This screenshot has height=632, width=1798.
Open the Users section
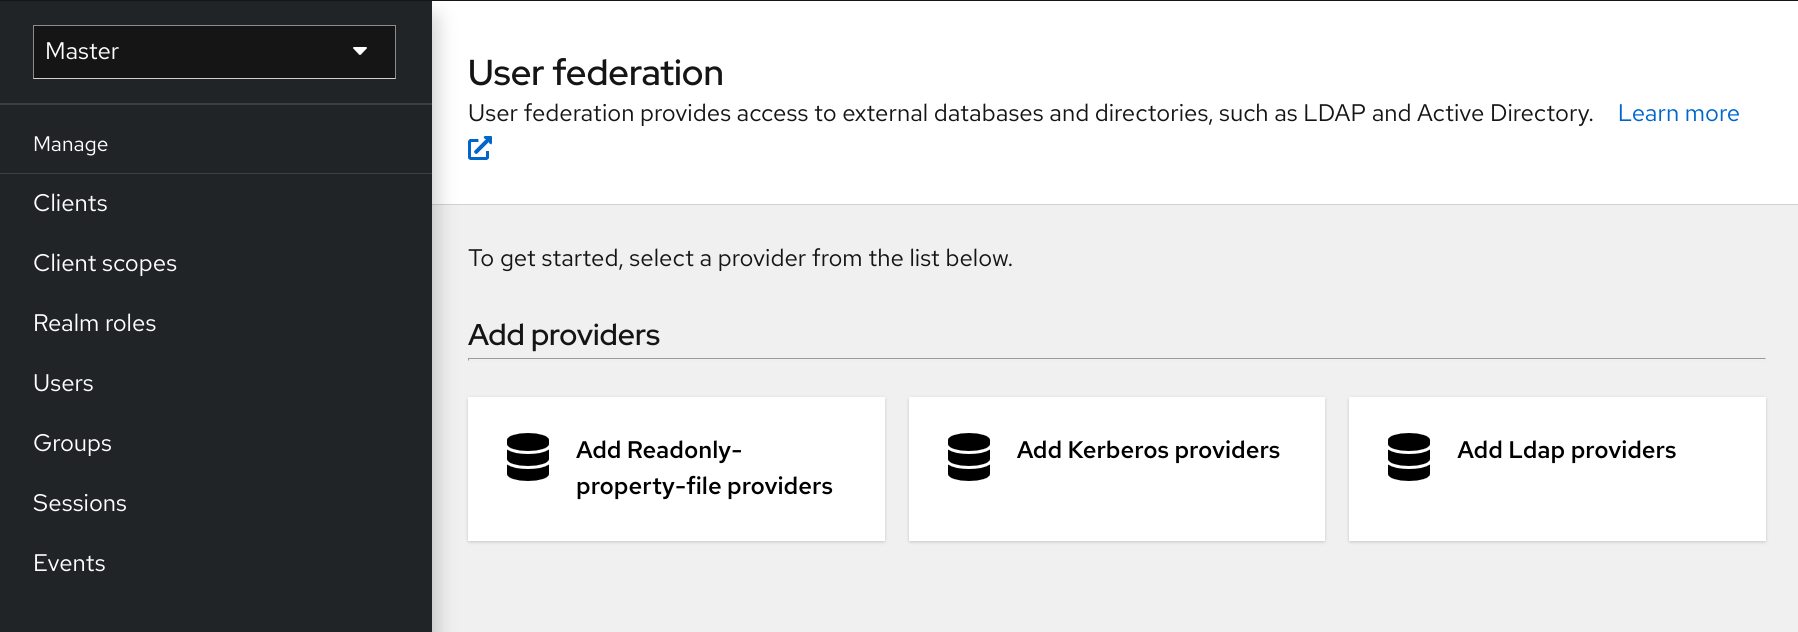63,383
